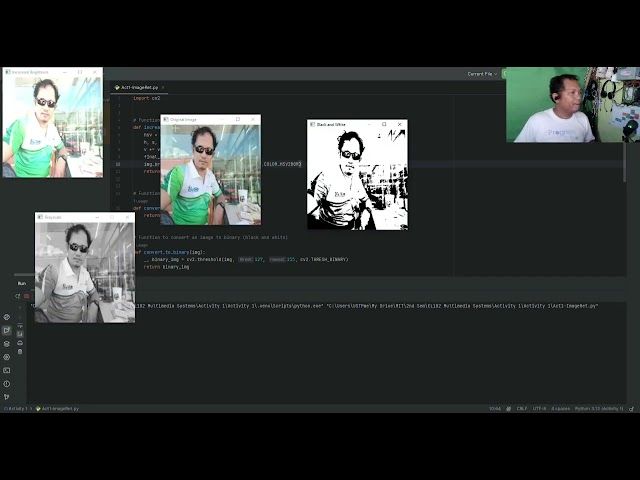
Task: Open the Services sidebar icon
Action: 7,357
